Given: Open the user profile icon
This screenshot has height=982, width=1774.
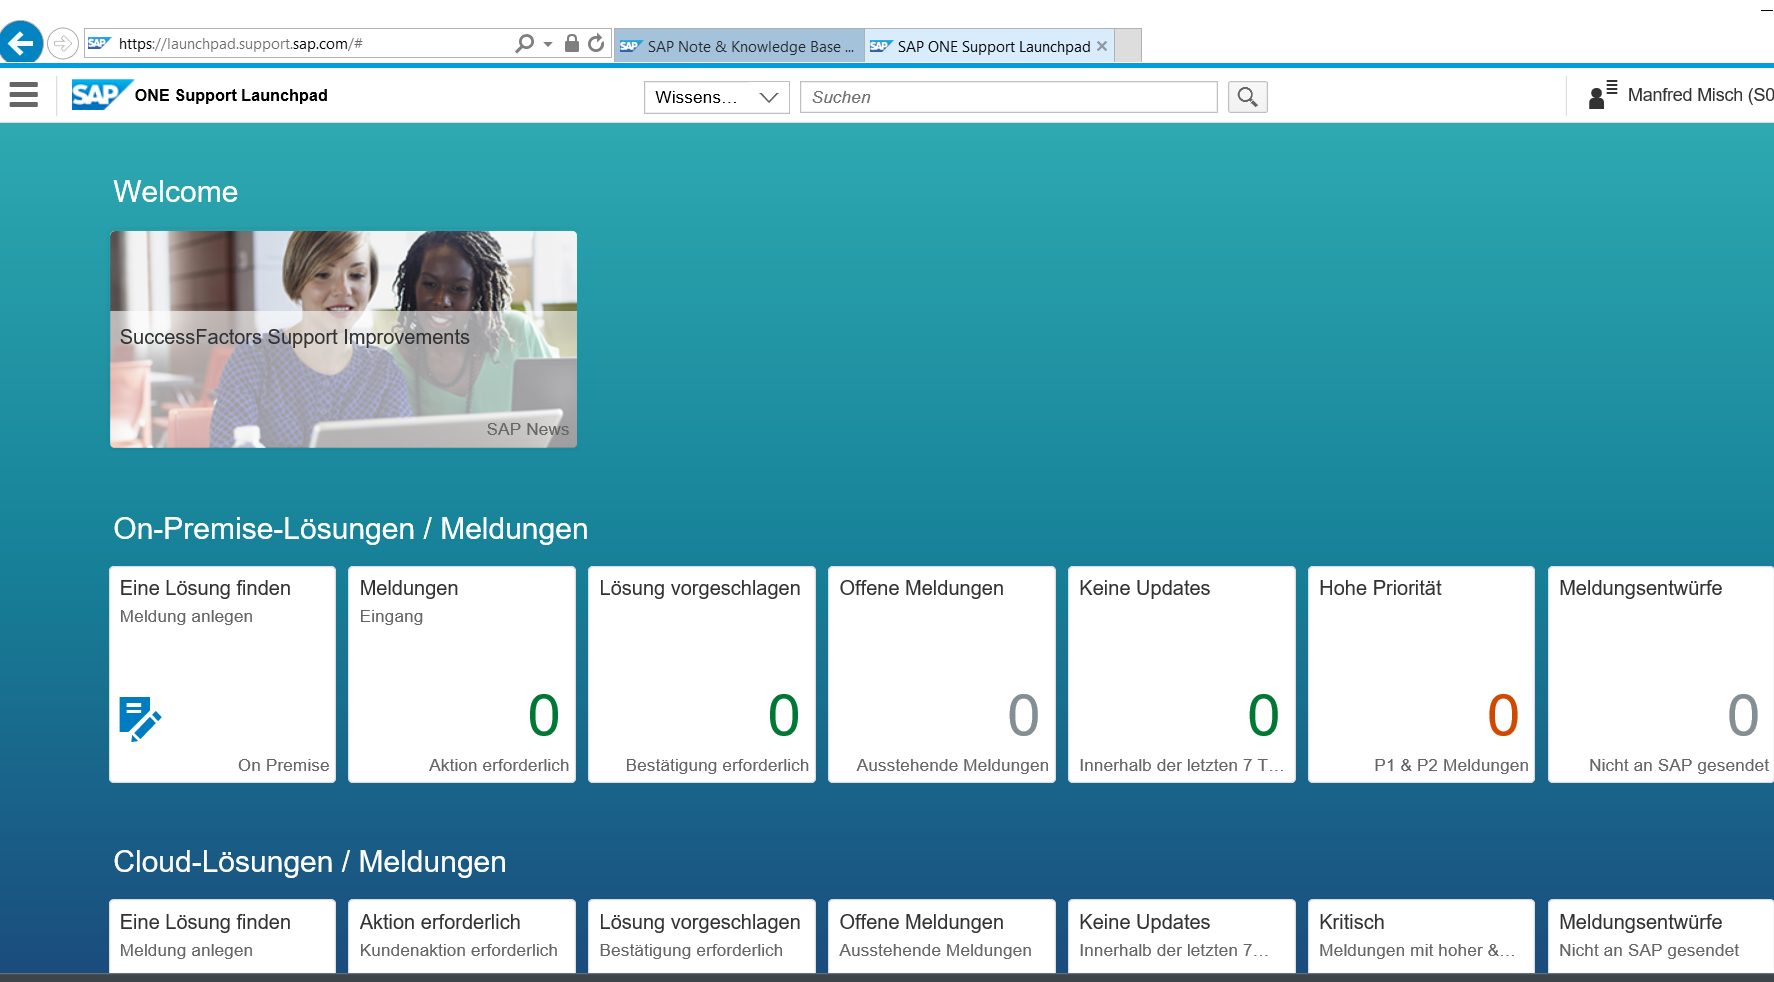Looking at the screenshot, I should pos(1602,95).
